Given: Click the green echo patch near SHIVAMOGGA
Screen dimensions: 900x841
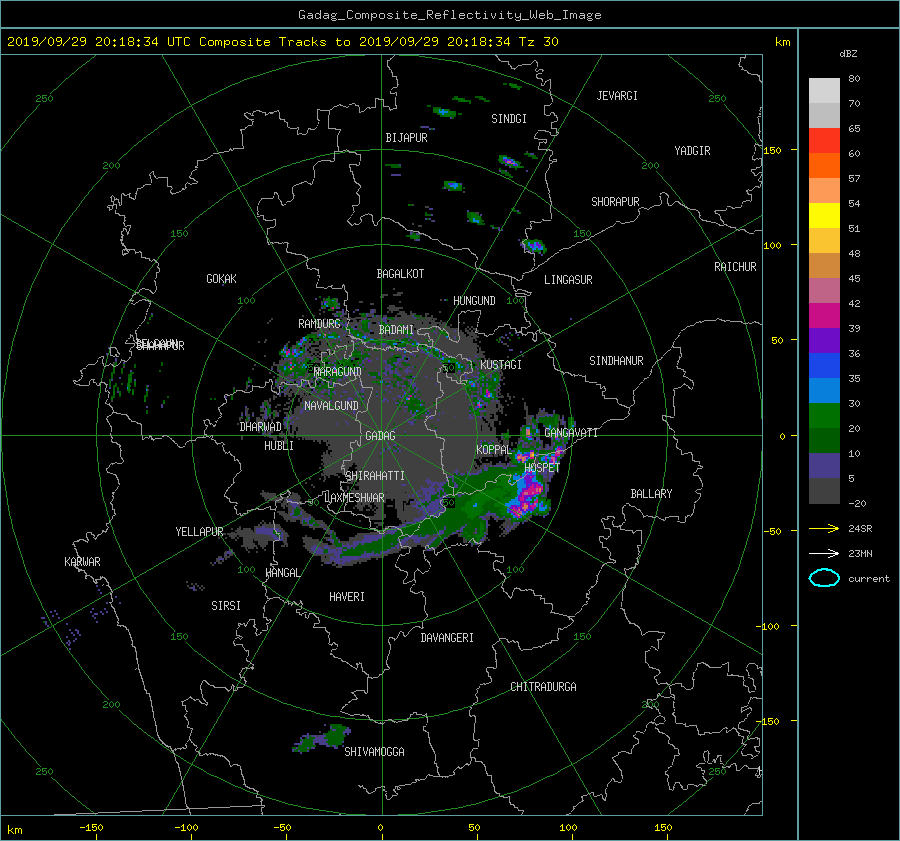Looking at the screenshot, I should [322, 738].
